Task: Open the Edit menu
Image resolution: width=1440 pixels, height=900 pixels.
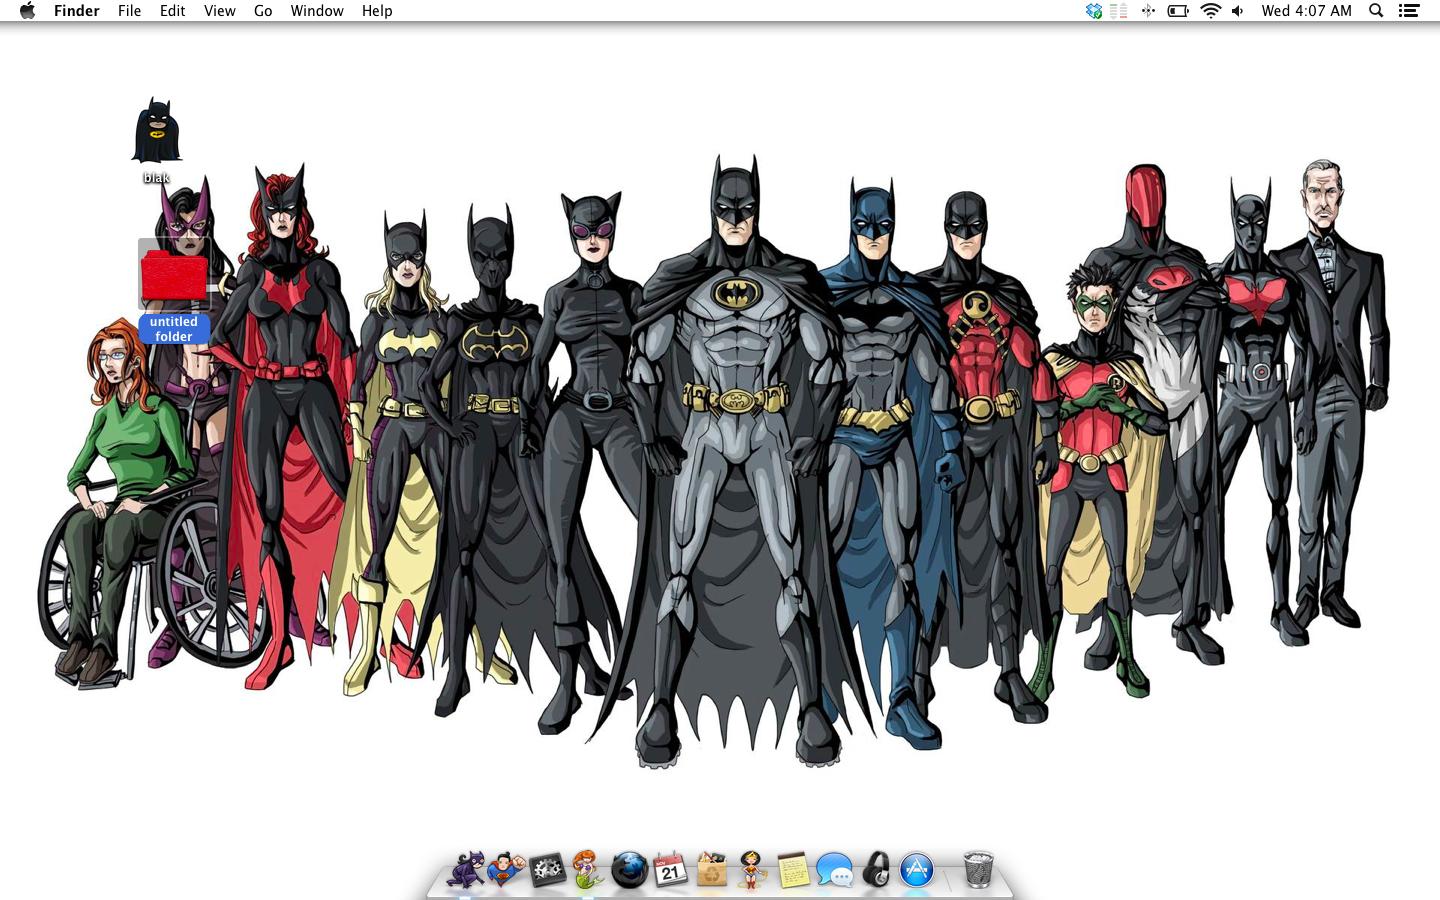Action: click(172, 11)
